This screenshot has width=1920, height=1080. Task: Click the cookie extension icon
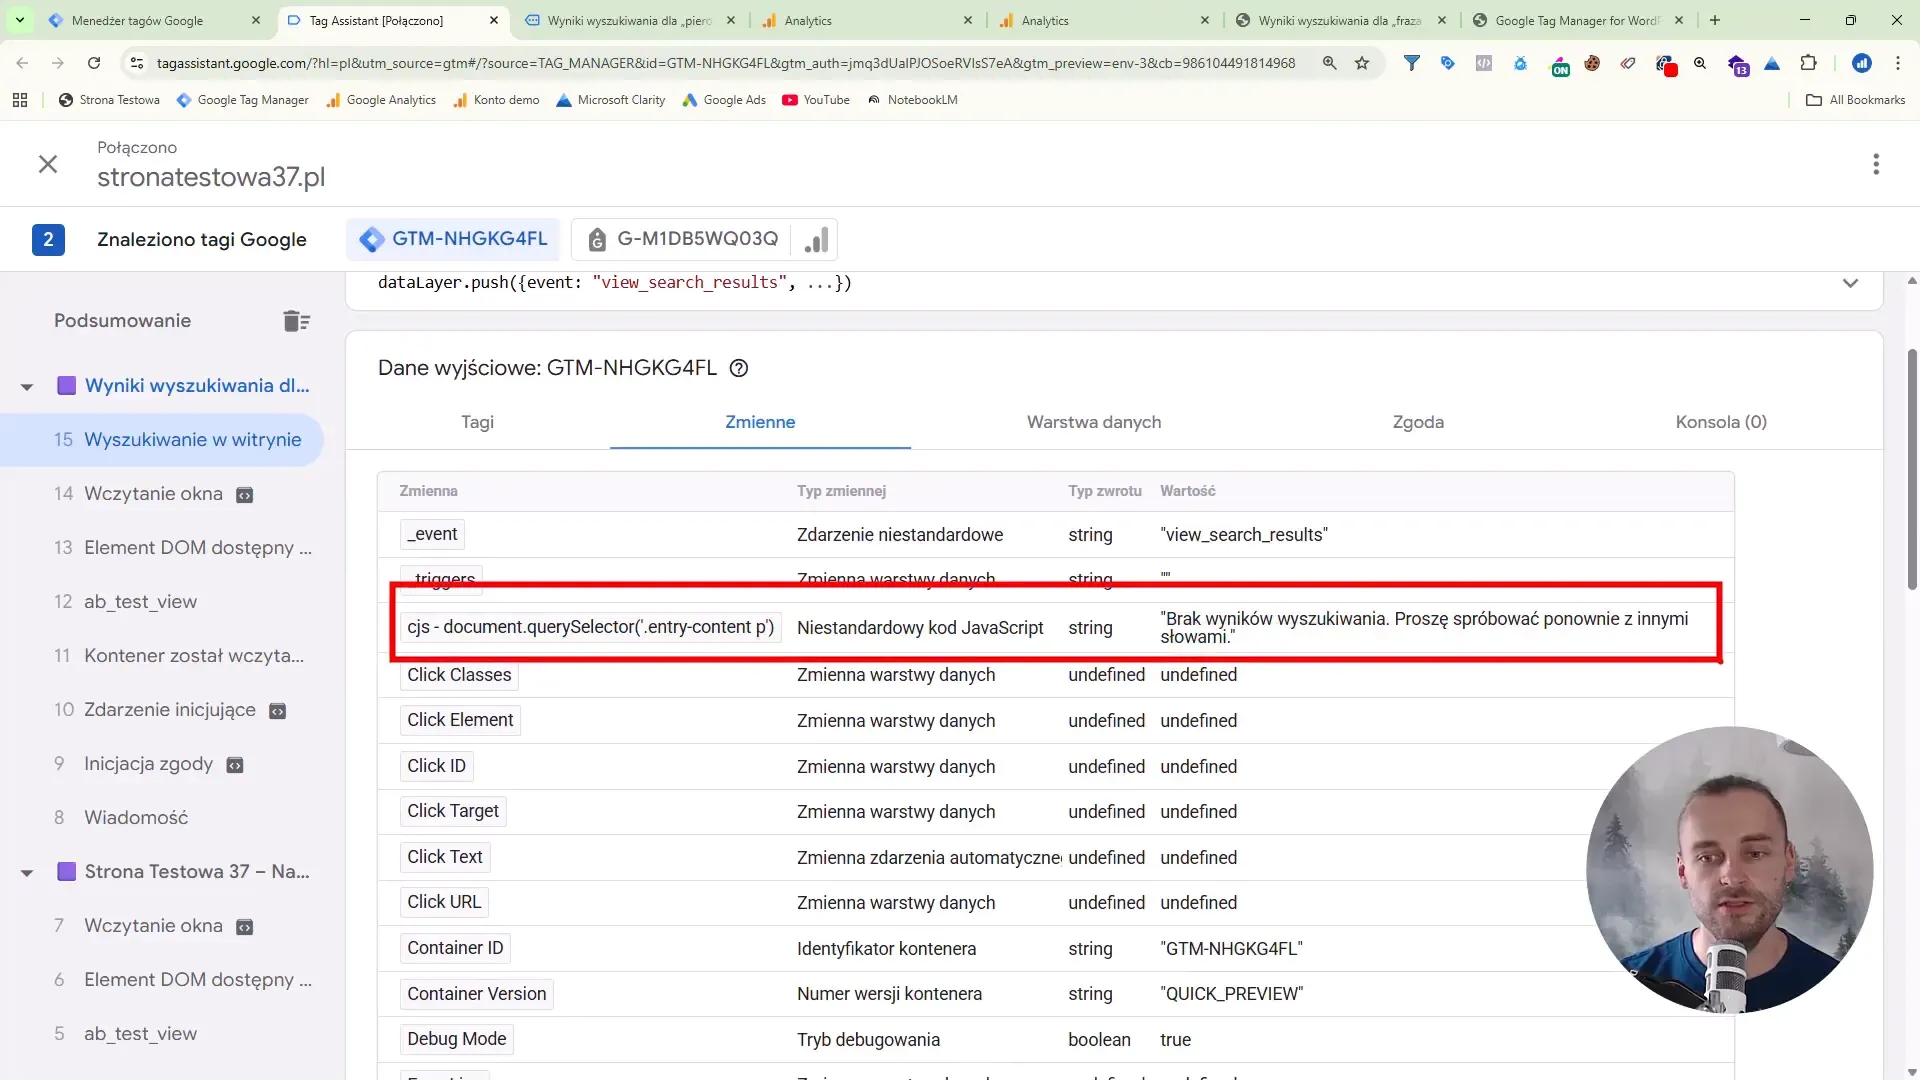(1592, 63)
